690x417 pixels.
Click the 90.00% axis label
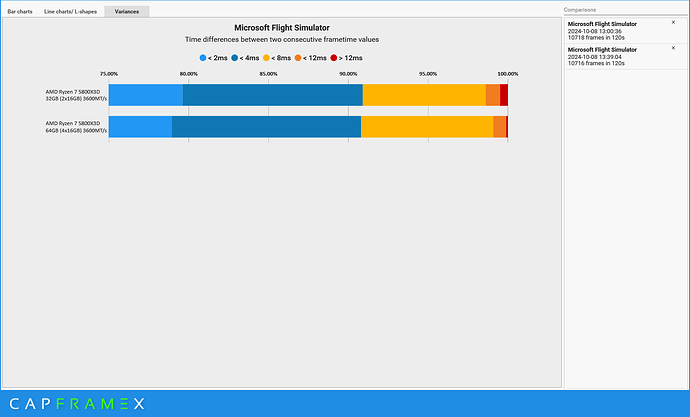(x=348, y=74)
